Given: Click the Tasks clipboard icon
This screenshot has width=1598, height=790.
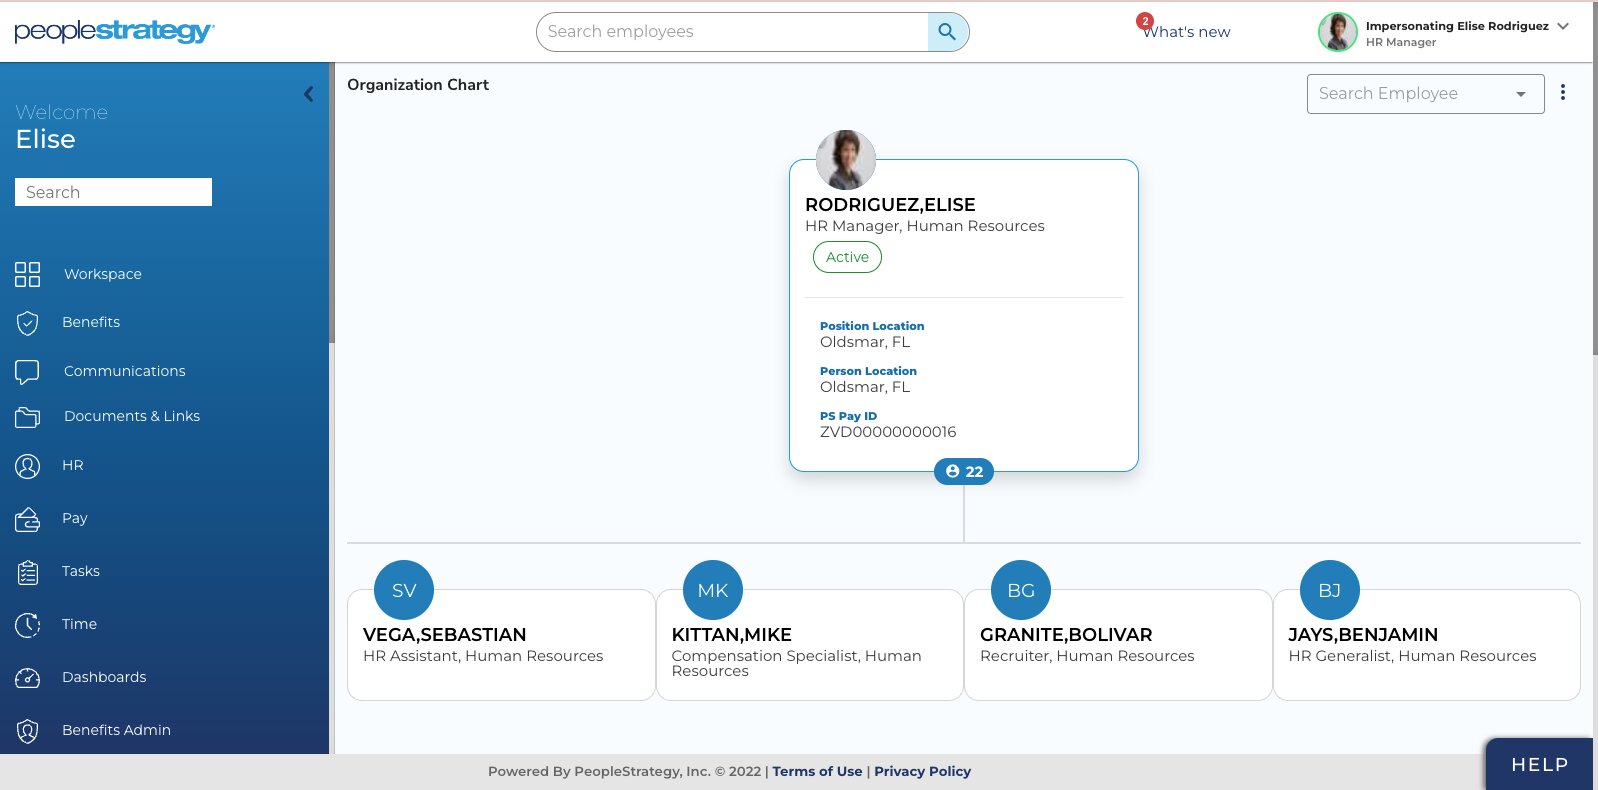Looking at the screenshot, I should (x=28, y=572).
